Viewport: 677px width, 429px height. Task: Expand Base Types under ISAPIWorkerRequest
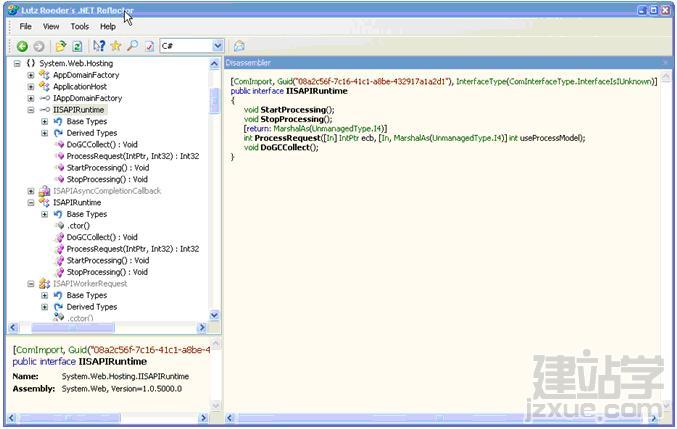44,296
